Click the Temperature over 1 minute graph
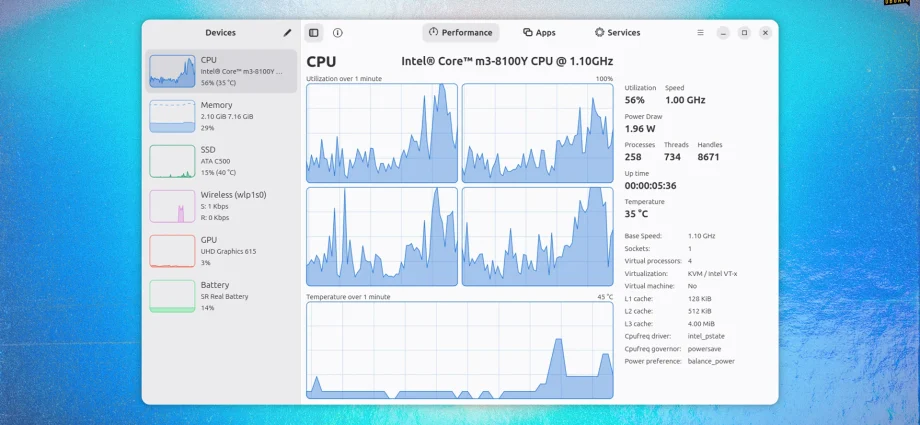Image resolution: width=920 pixels, height=425 pixels. pyautogui.click(x=459, y=350)
